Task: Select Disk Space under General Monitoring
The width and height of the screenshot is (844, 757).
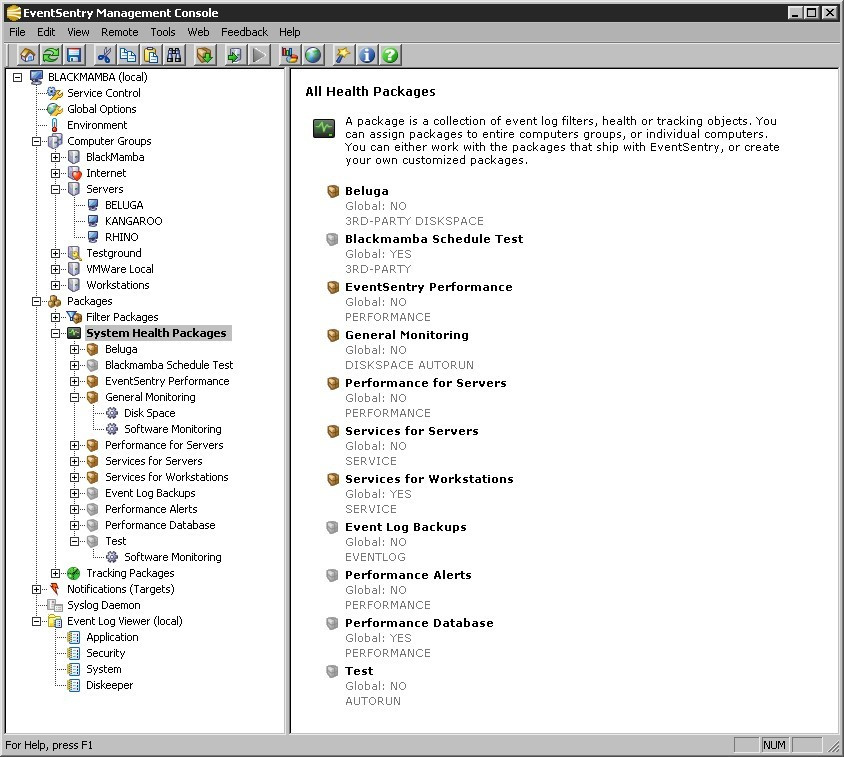Action: click(x=150, y=413)
